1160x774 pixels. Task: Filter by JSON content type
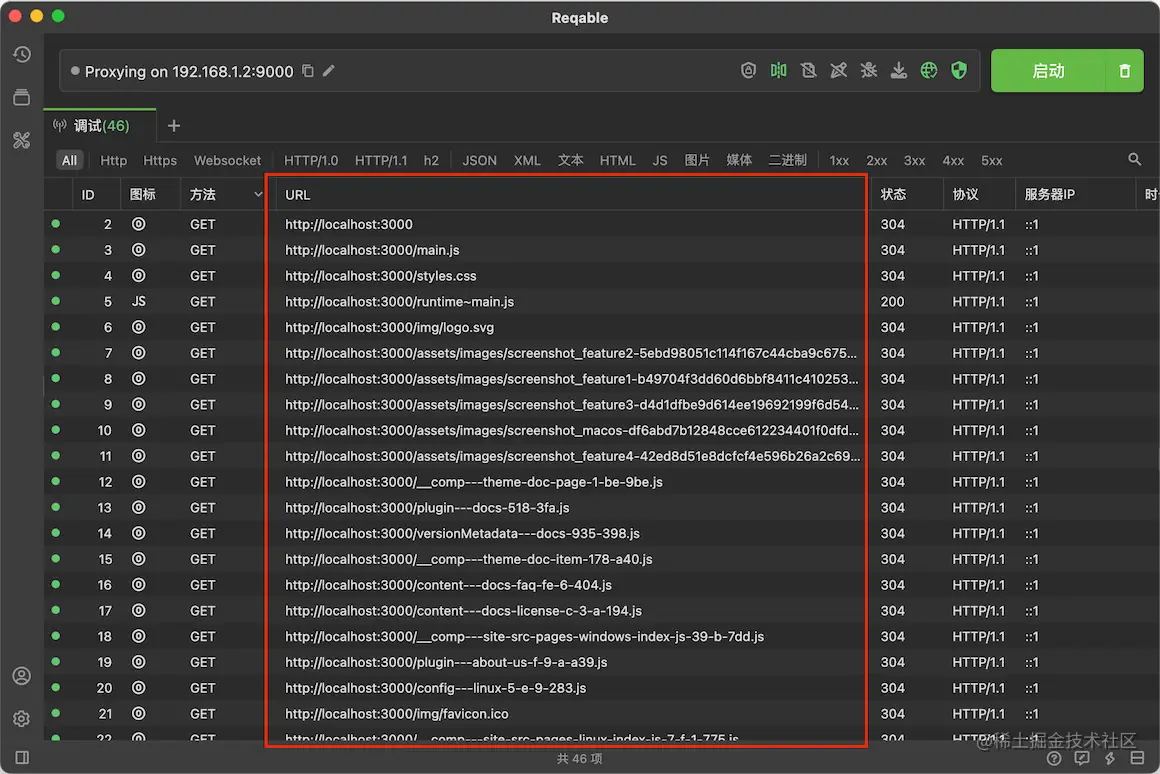(479, 161)
